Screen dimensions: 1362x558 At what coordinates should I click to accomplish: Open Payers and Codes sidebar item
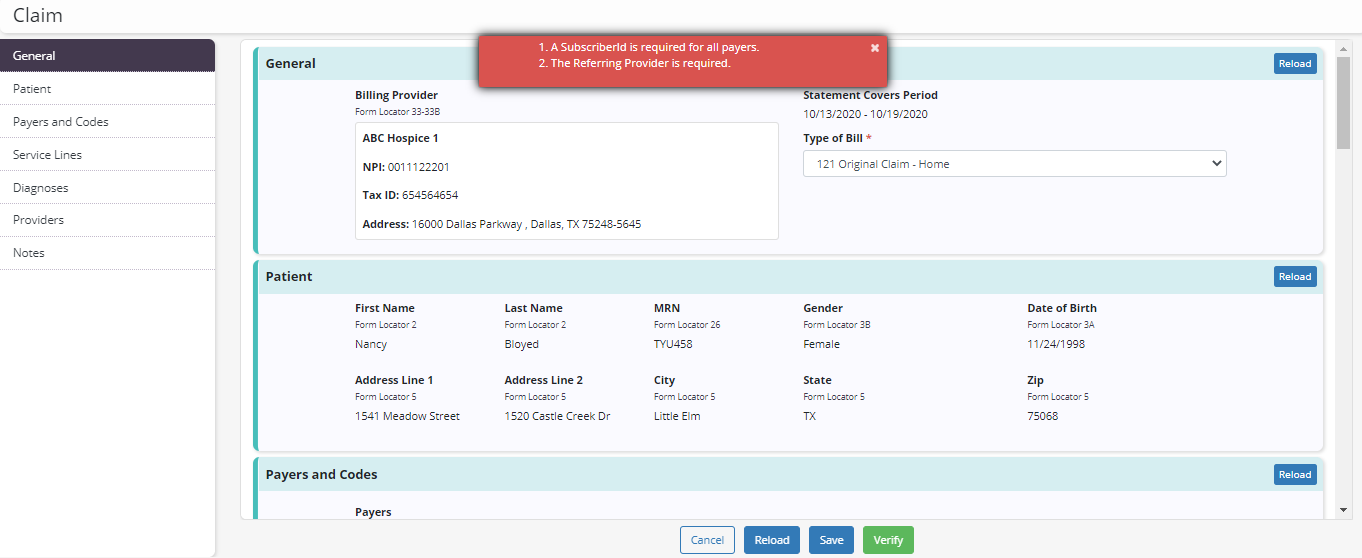pyautogui.click(x=107, y=122)
